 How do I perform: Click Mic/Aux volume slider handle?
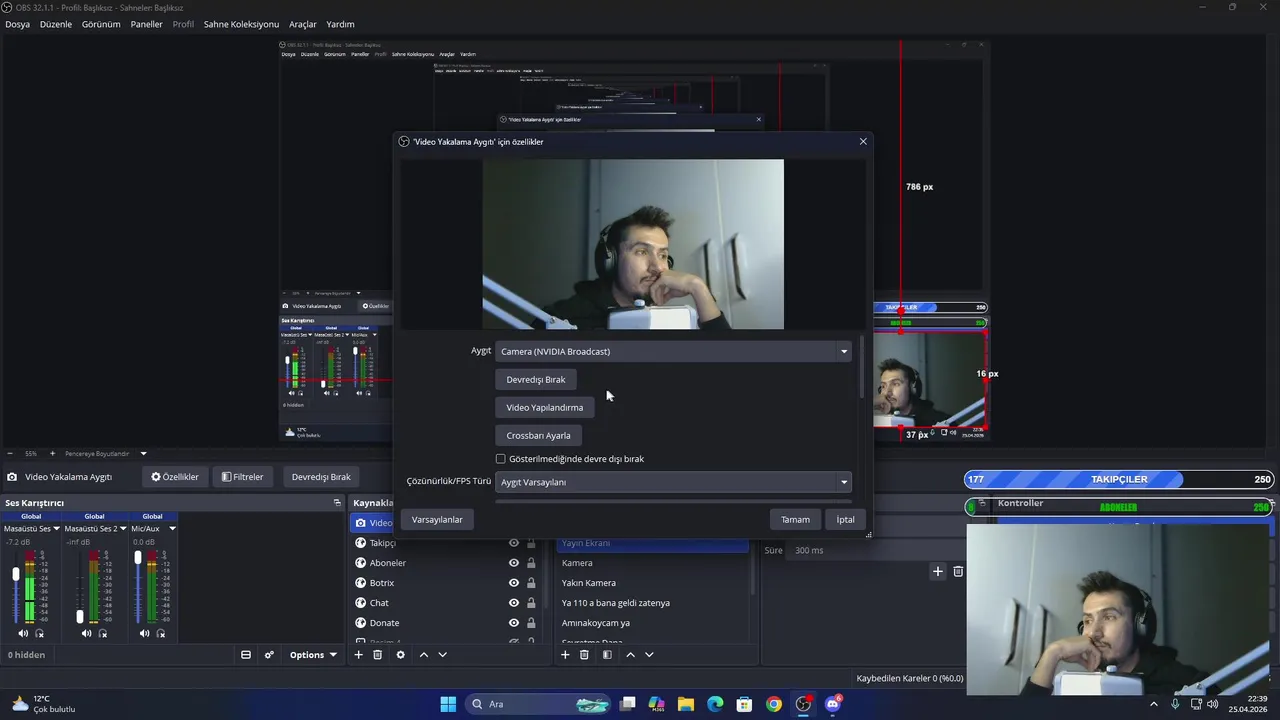click(x=138, y=558)
